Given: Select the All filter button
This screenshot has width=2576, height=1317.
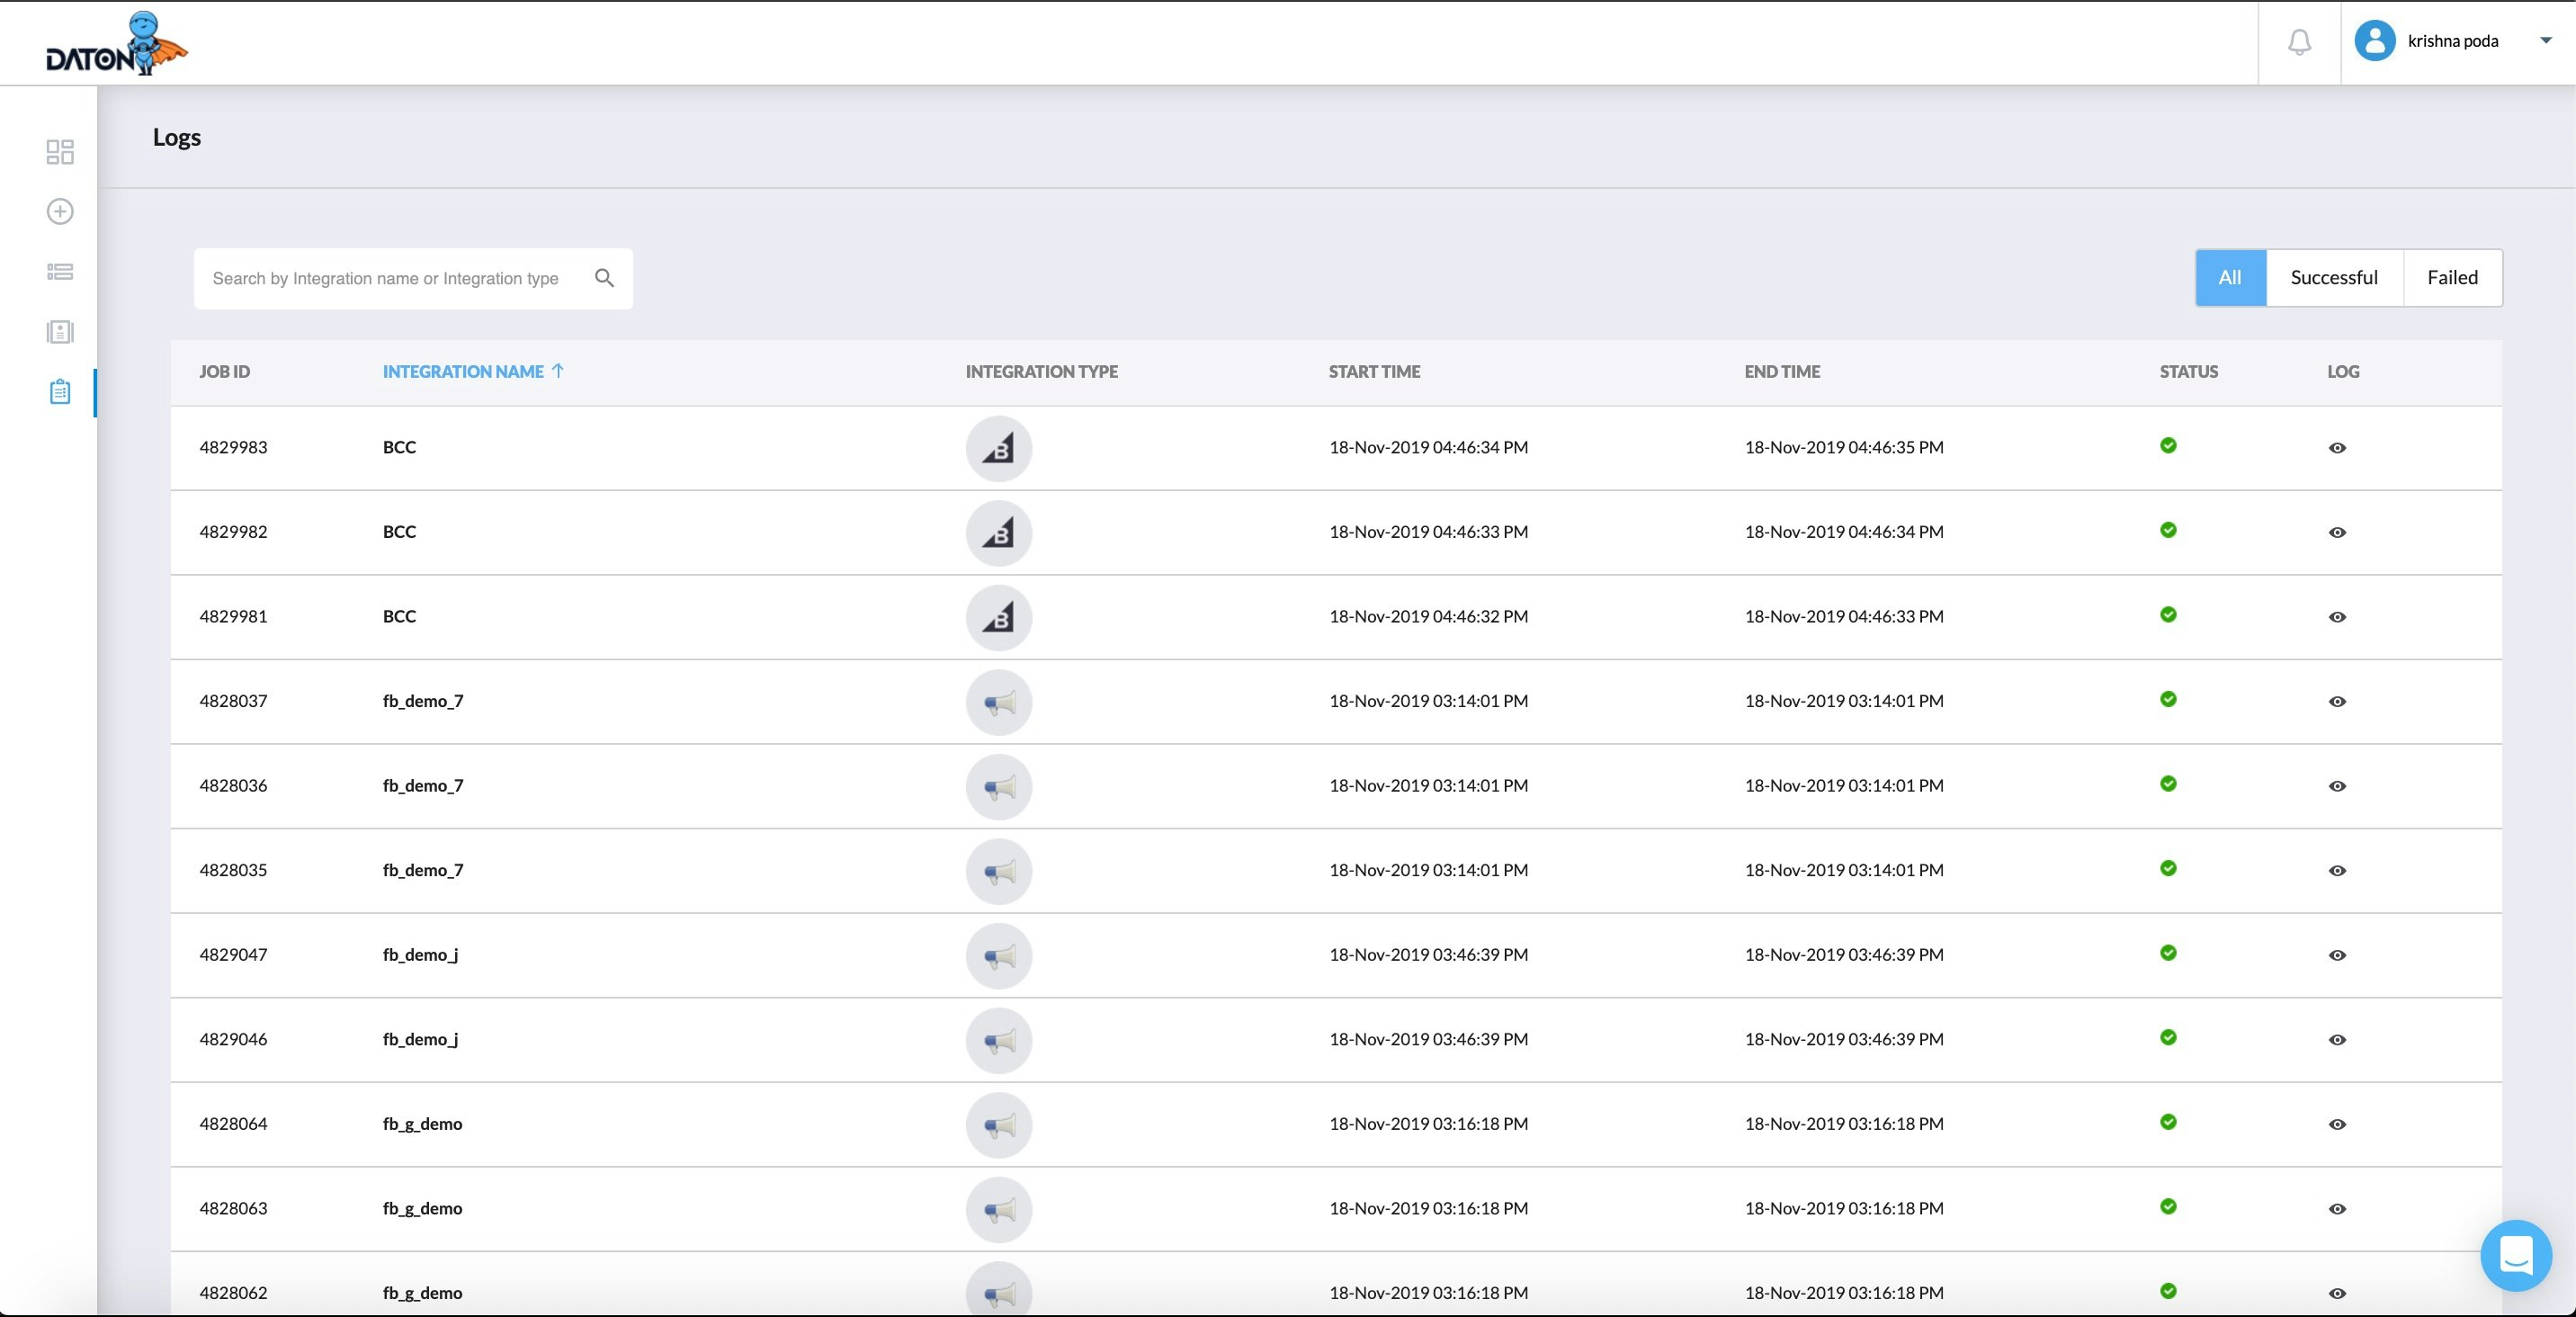Looking at the screenshot, I should pos(2230,278).
